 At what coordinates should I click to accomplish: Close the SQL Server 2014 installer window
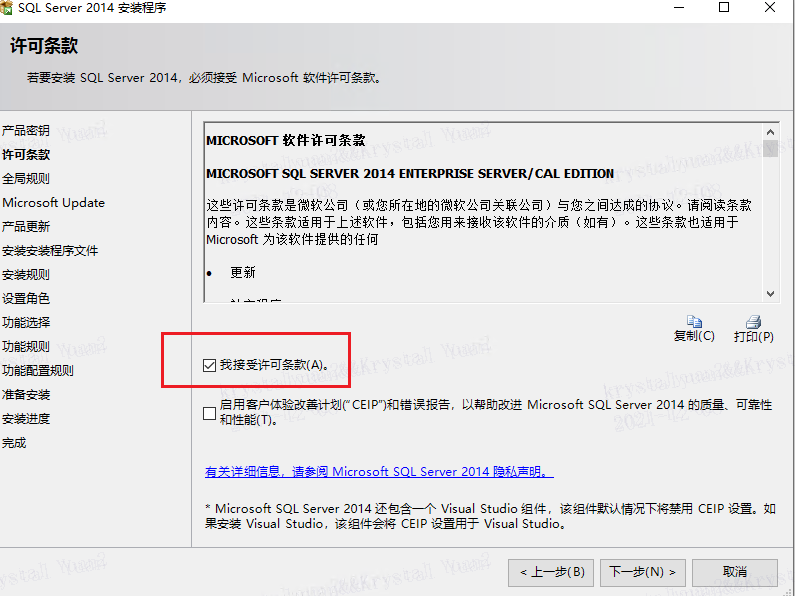770,8
